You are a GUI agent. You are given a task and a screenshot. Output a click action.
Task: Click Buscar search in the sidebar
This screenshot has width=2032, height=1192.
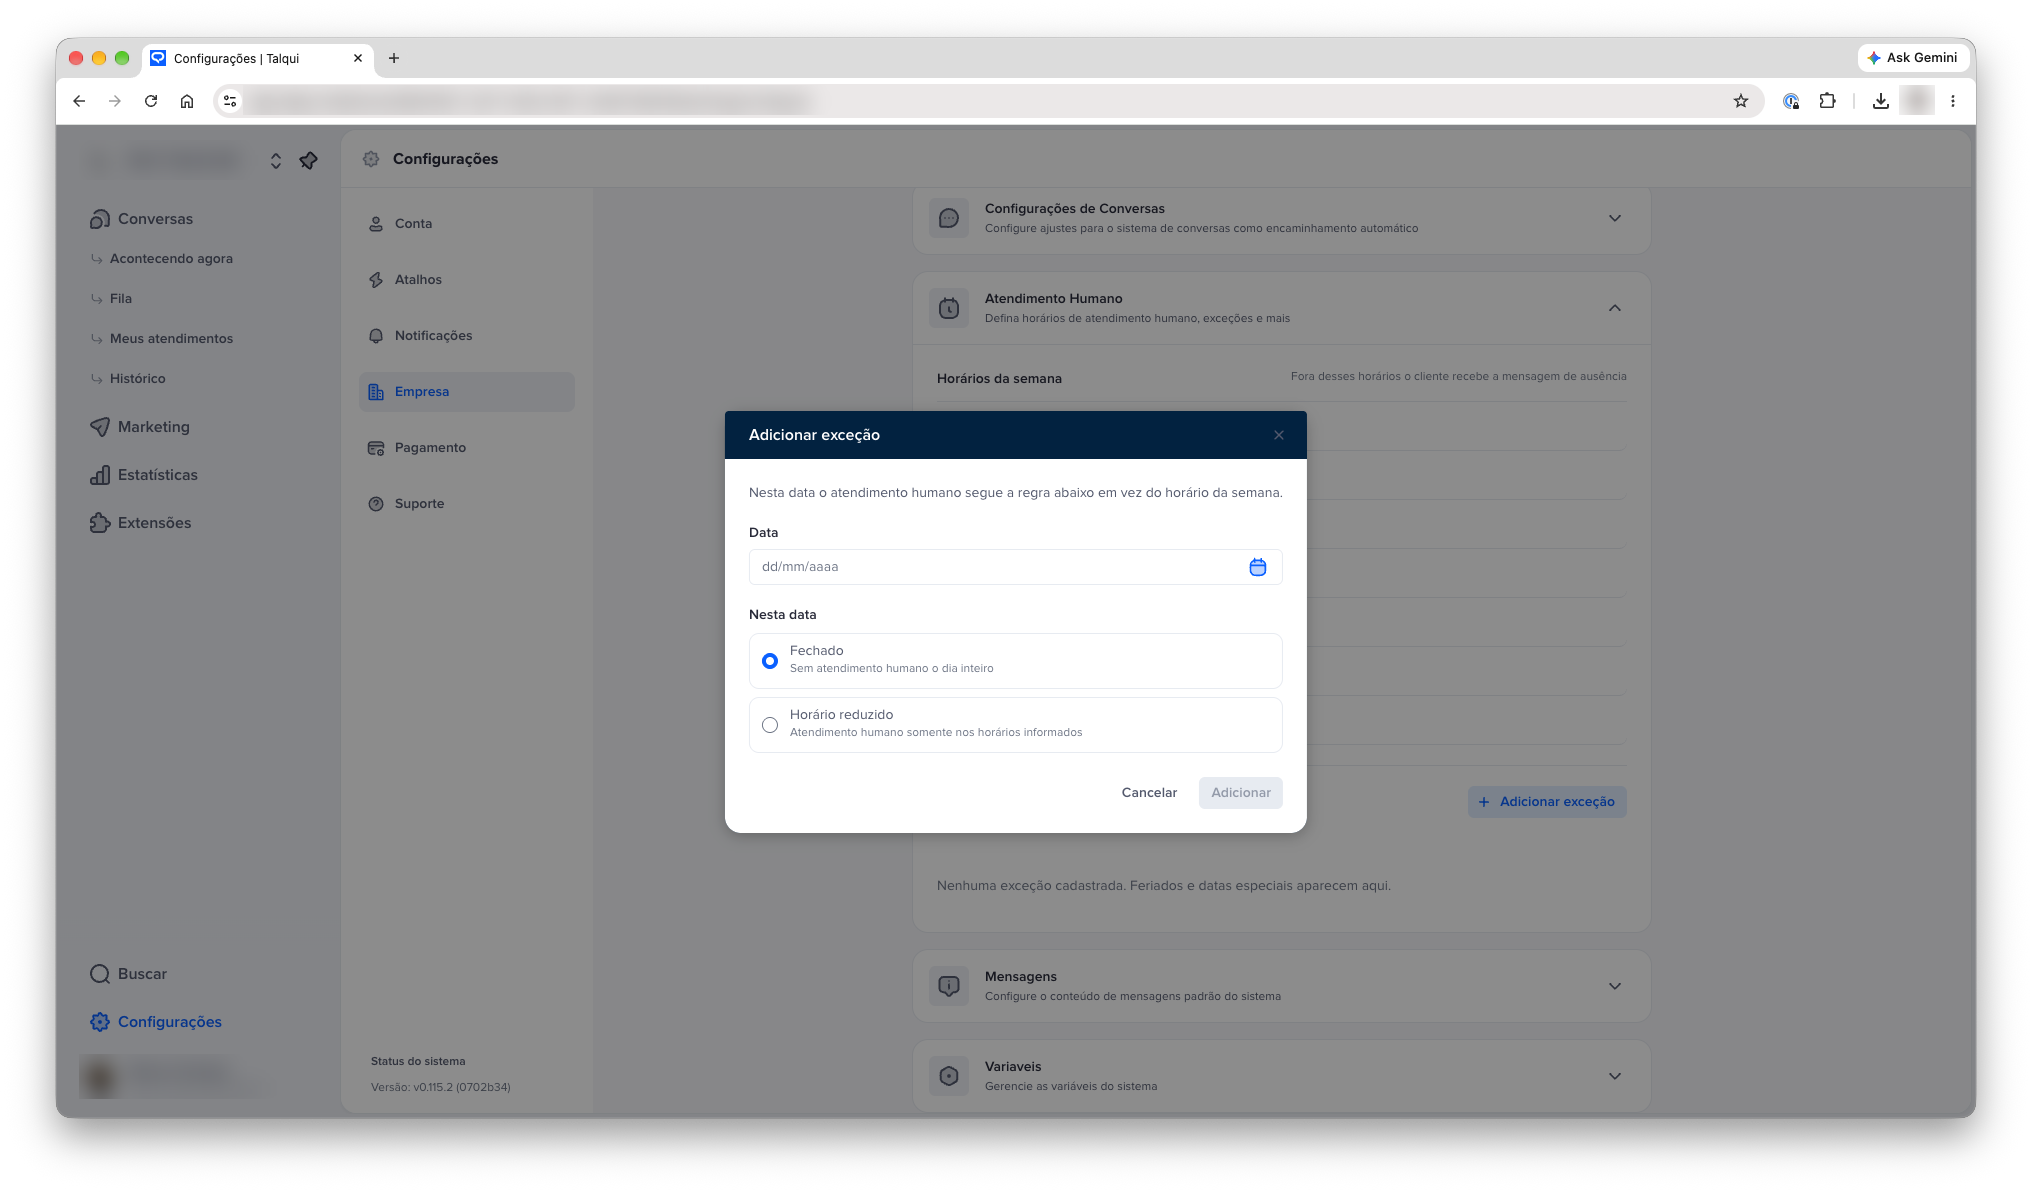click(129, 974)
